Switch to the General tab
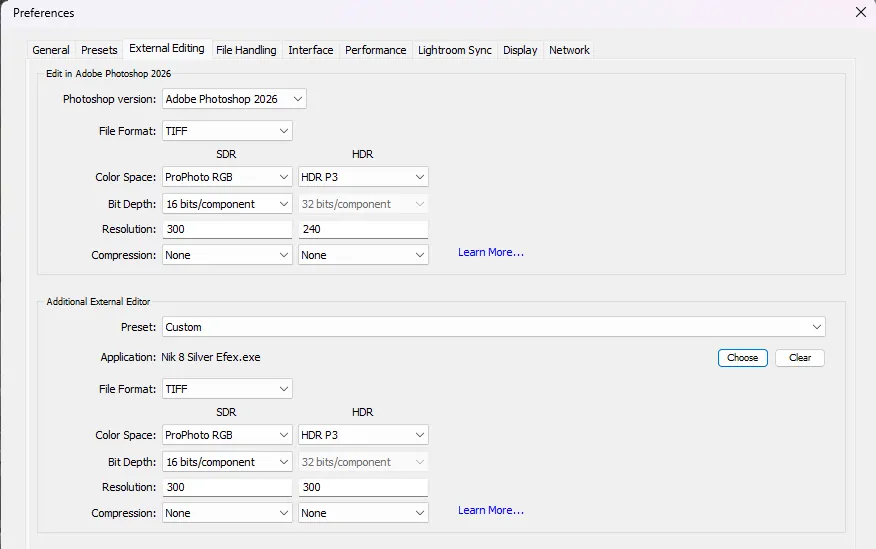Screen dimensions: 876x549 pos(51,50)
